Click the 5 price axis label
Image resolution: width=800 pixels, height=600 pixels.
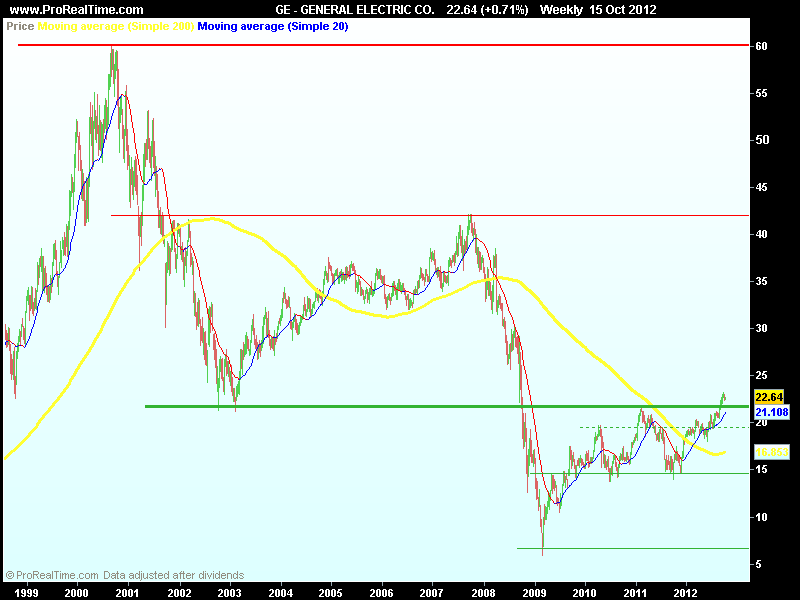tap(759, 564)
